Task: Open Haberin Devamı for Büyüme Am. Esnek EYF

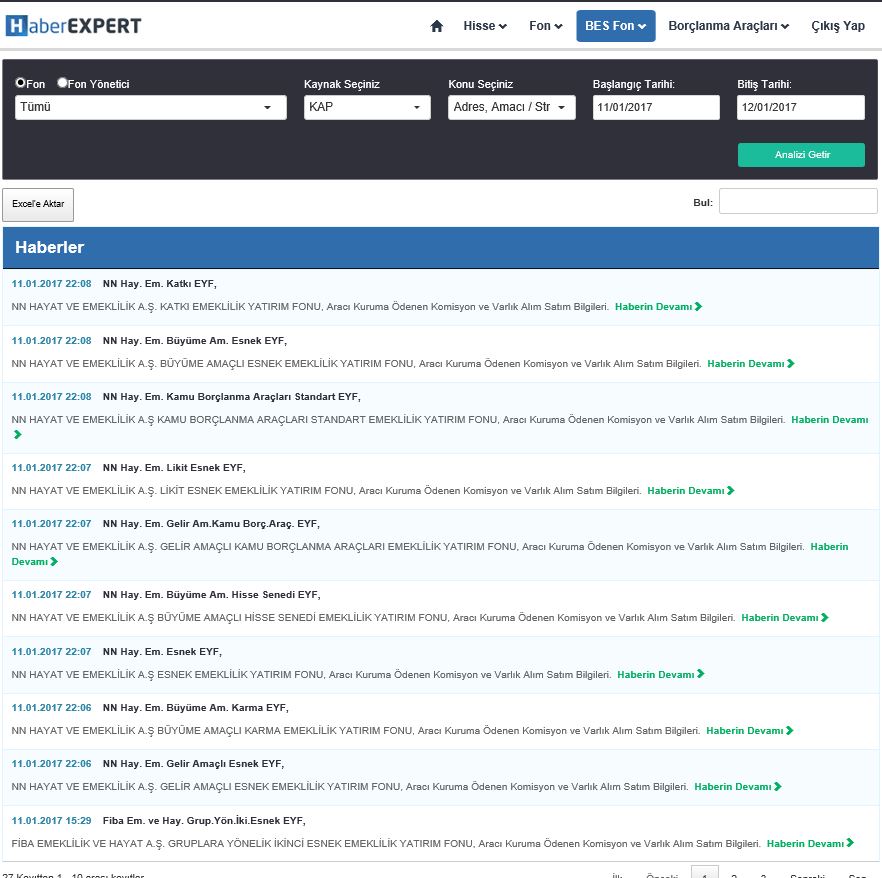Action: [x=750, y=363]
